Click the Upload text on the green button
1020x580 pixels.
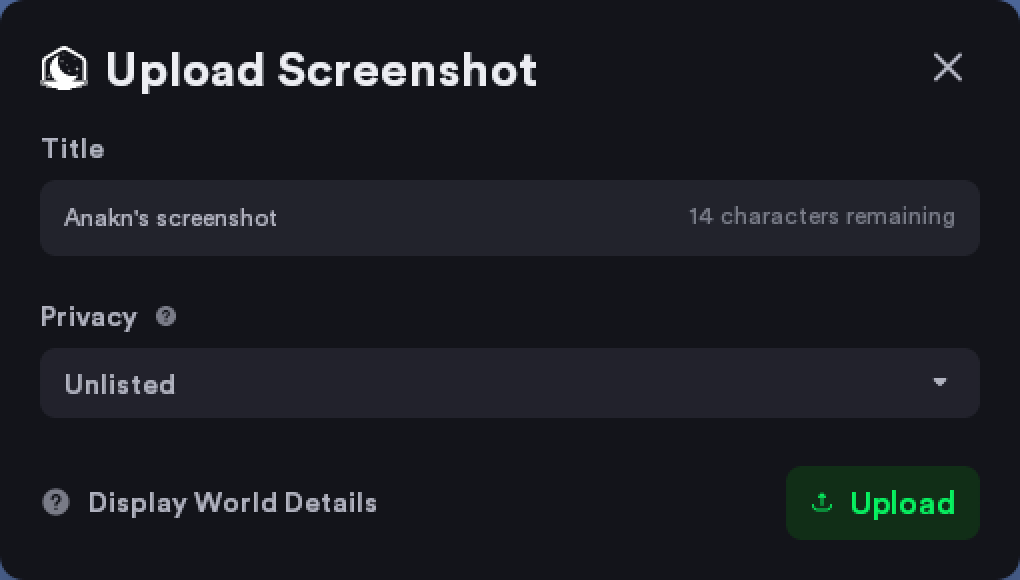903,504
